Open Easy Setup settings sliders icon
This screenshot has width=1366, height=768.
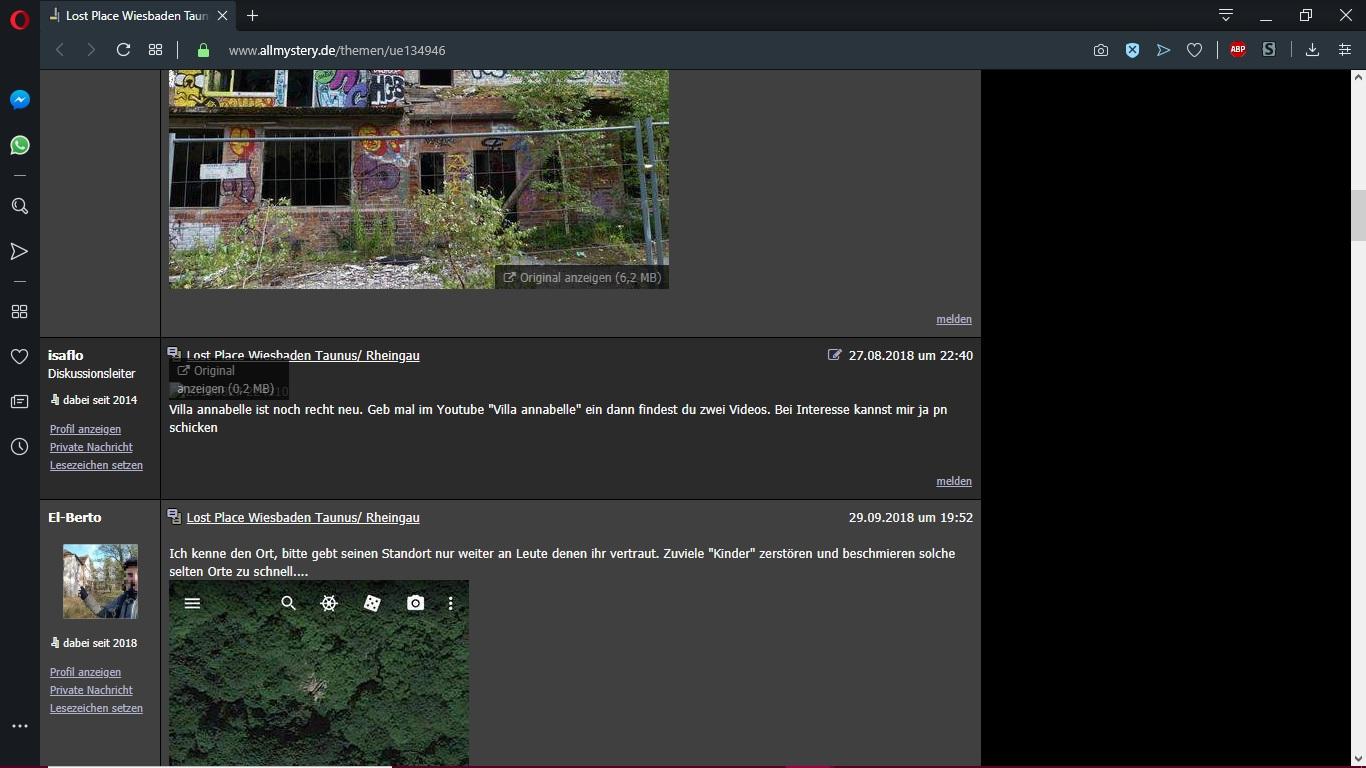click(1345, 50)
